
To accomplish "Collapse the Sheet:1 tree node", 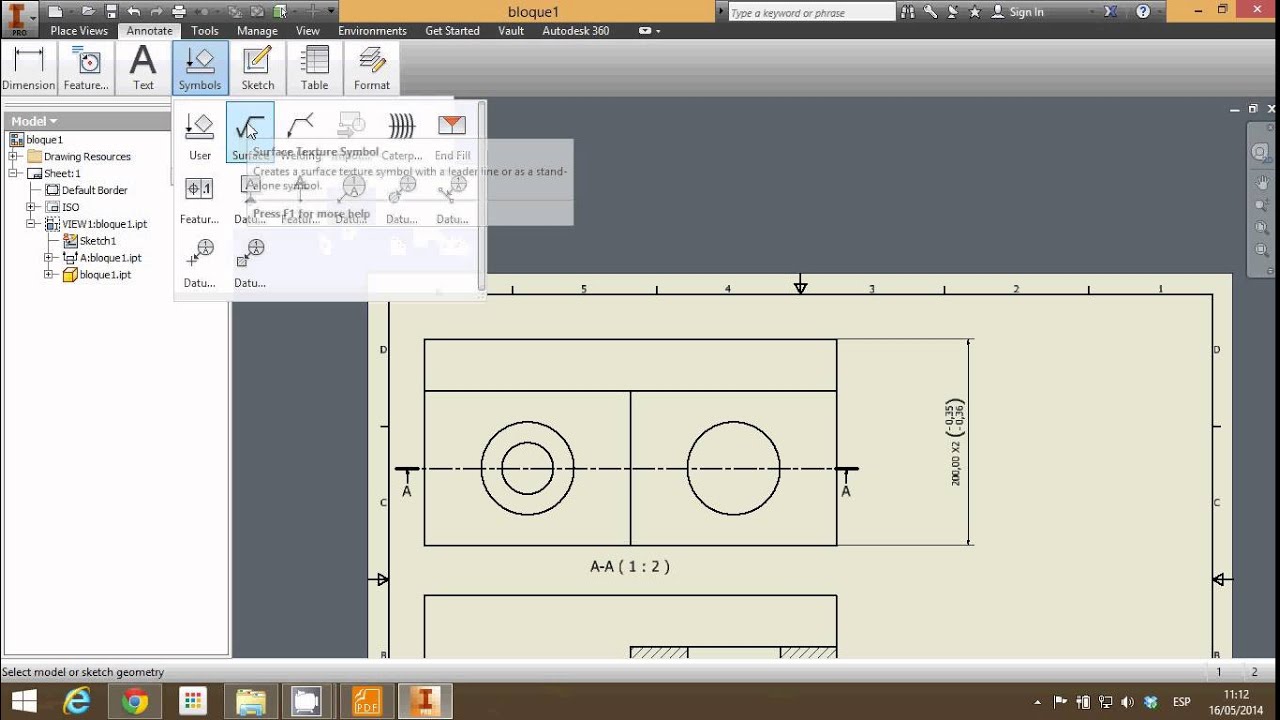I will [14, 173].
